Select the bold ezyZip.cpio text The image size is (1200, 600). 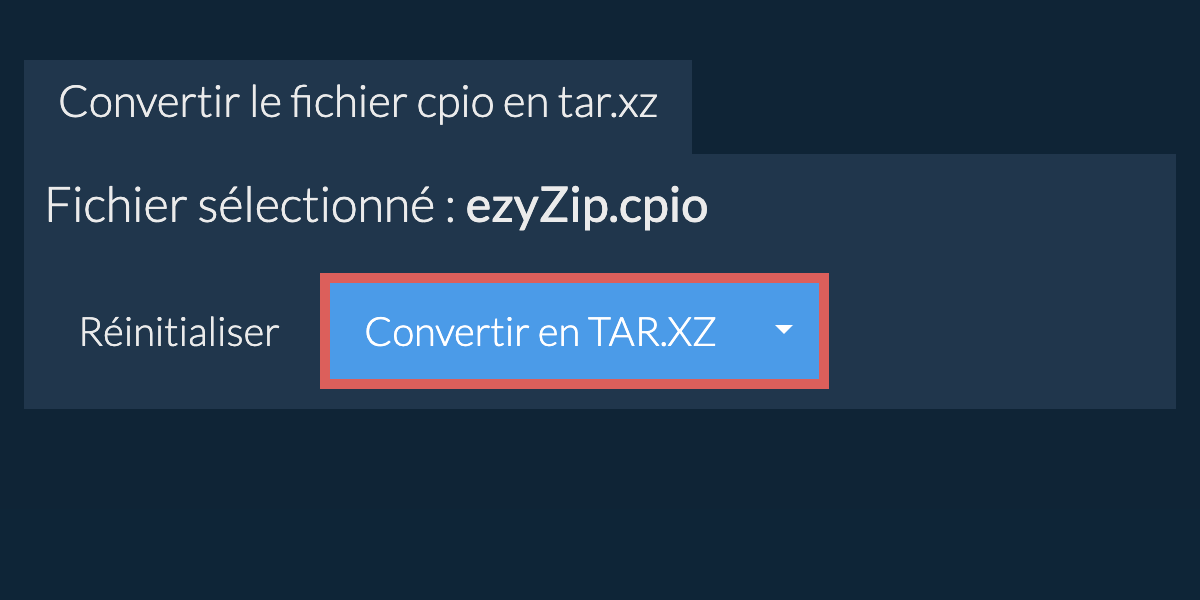[x=587, y=207]
